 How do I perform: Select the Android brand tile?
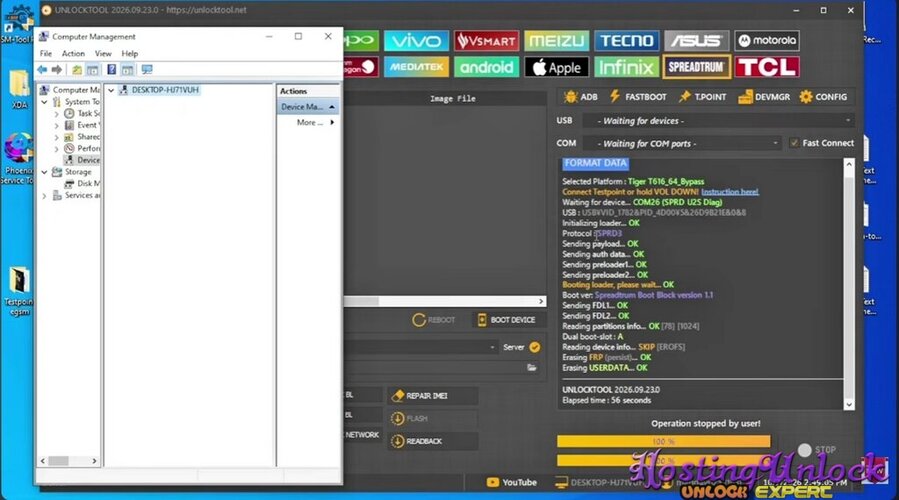tap(486, 67)
